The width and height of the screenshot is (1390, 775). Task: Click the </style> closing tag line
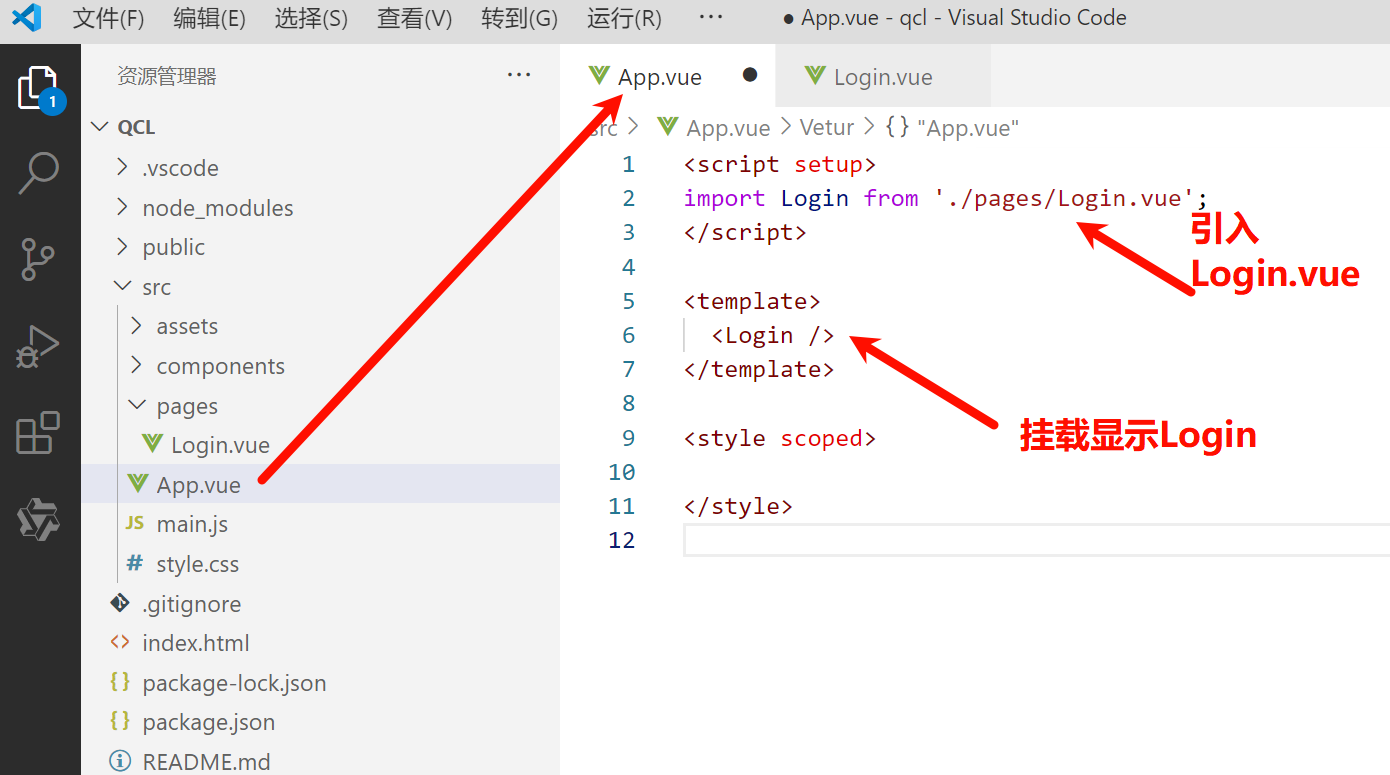[x=738, y=506]
